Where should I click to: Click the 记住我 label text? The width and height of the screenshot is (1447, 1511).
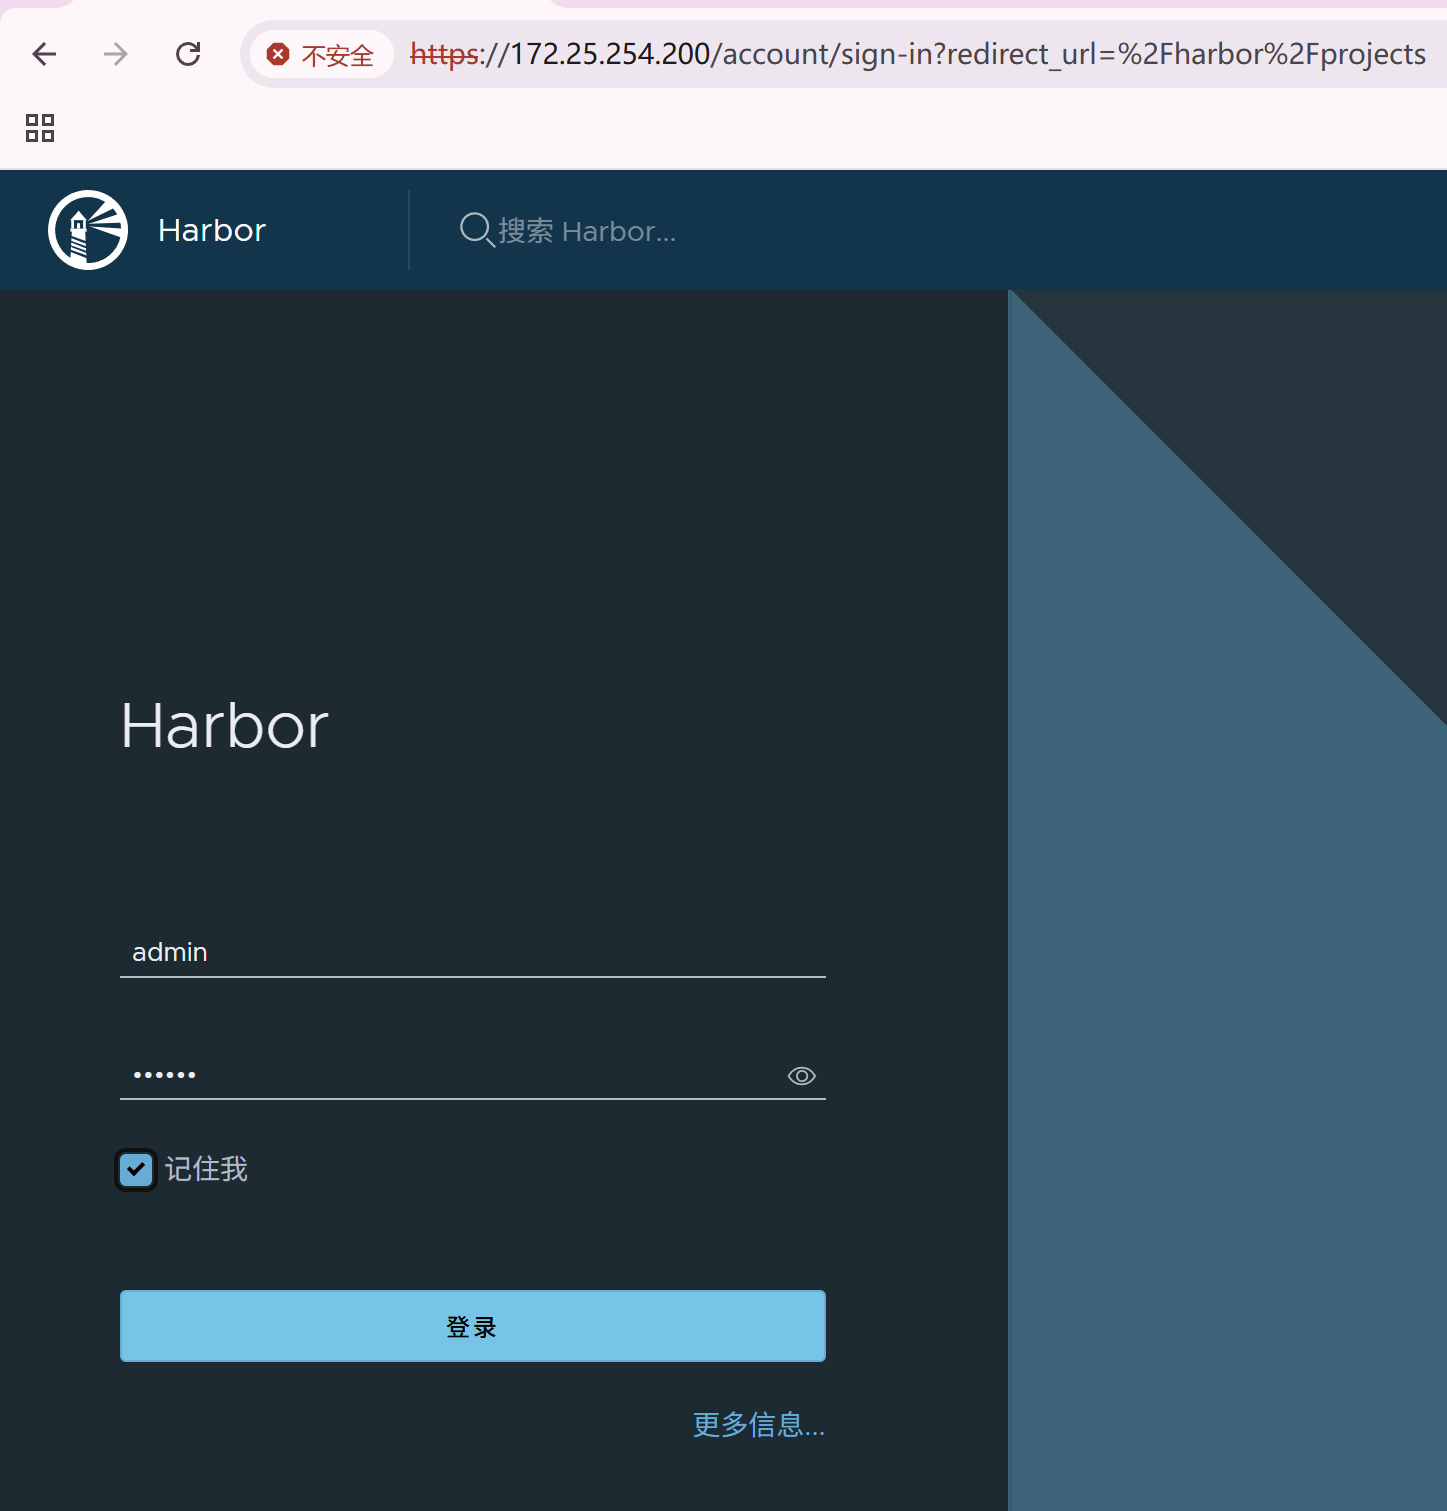pyautogui.click(x=206, y=1169)
